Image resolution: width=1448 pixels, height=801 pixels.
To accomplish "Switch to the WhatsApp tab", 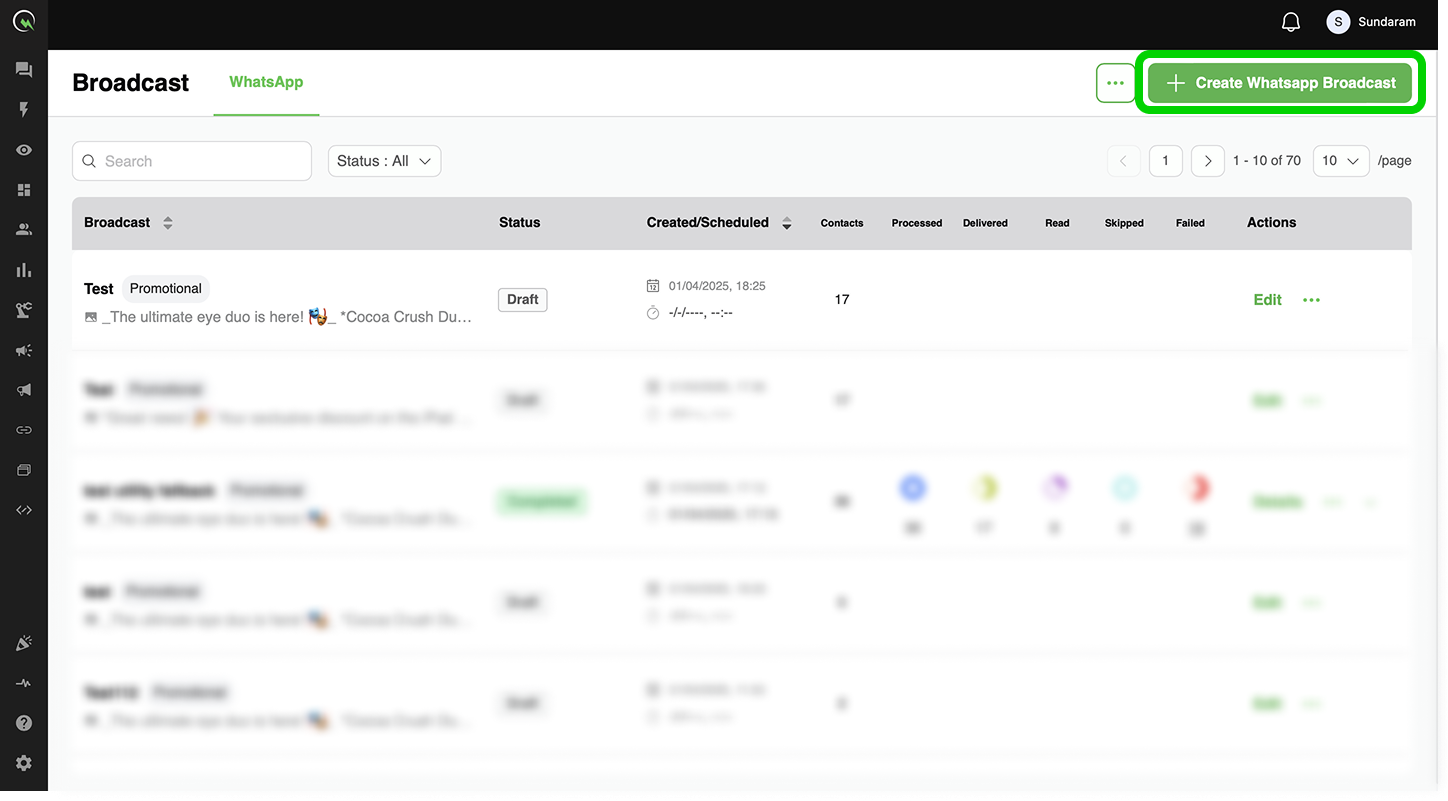I will tap(266, 82).
